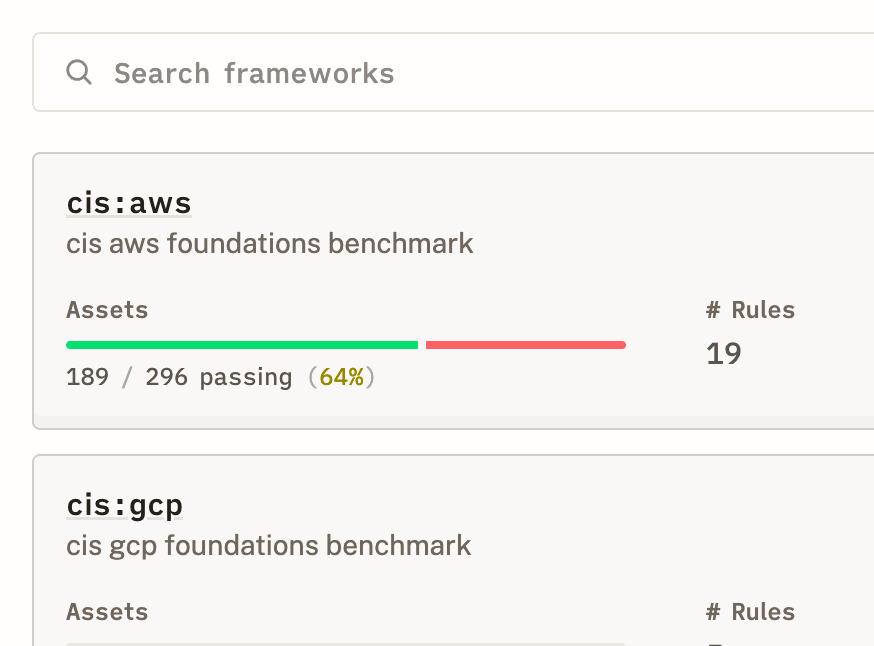Click the Assets label in cis:gcp card

[107, 612]
